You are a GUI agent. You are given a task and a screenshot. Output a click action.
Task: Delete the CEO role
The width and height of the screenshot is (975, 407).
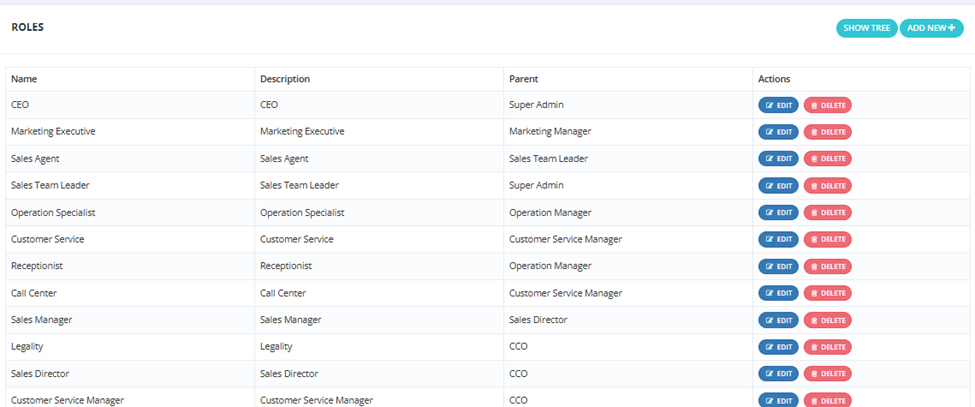[828, 105]
